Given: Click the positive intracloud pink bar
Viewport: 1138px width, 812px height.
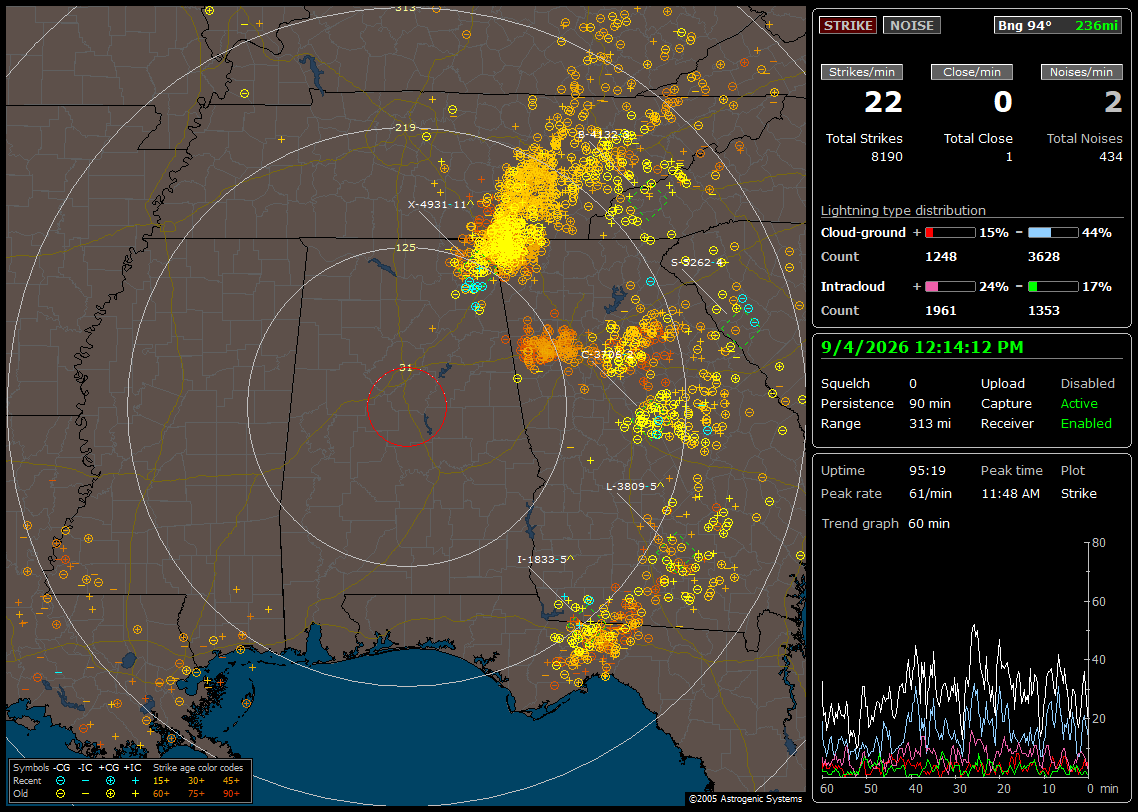Looking at the screenshot, I should point(950,287).
